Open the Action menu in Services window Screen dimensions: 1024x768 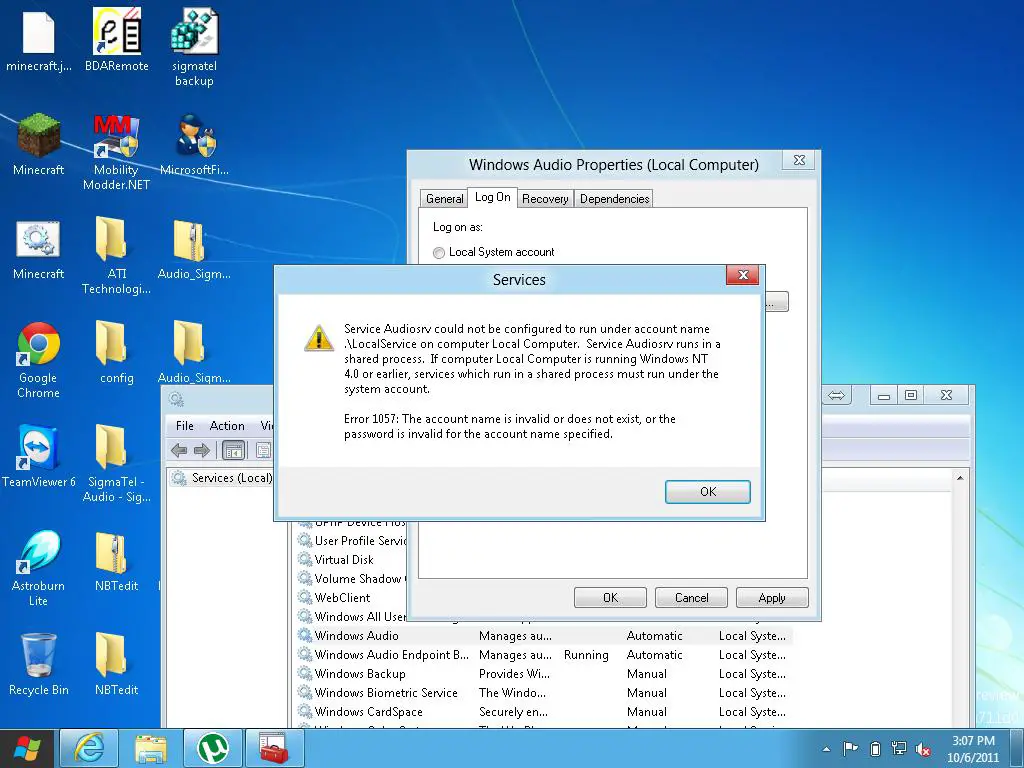tap(227, 426)
